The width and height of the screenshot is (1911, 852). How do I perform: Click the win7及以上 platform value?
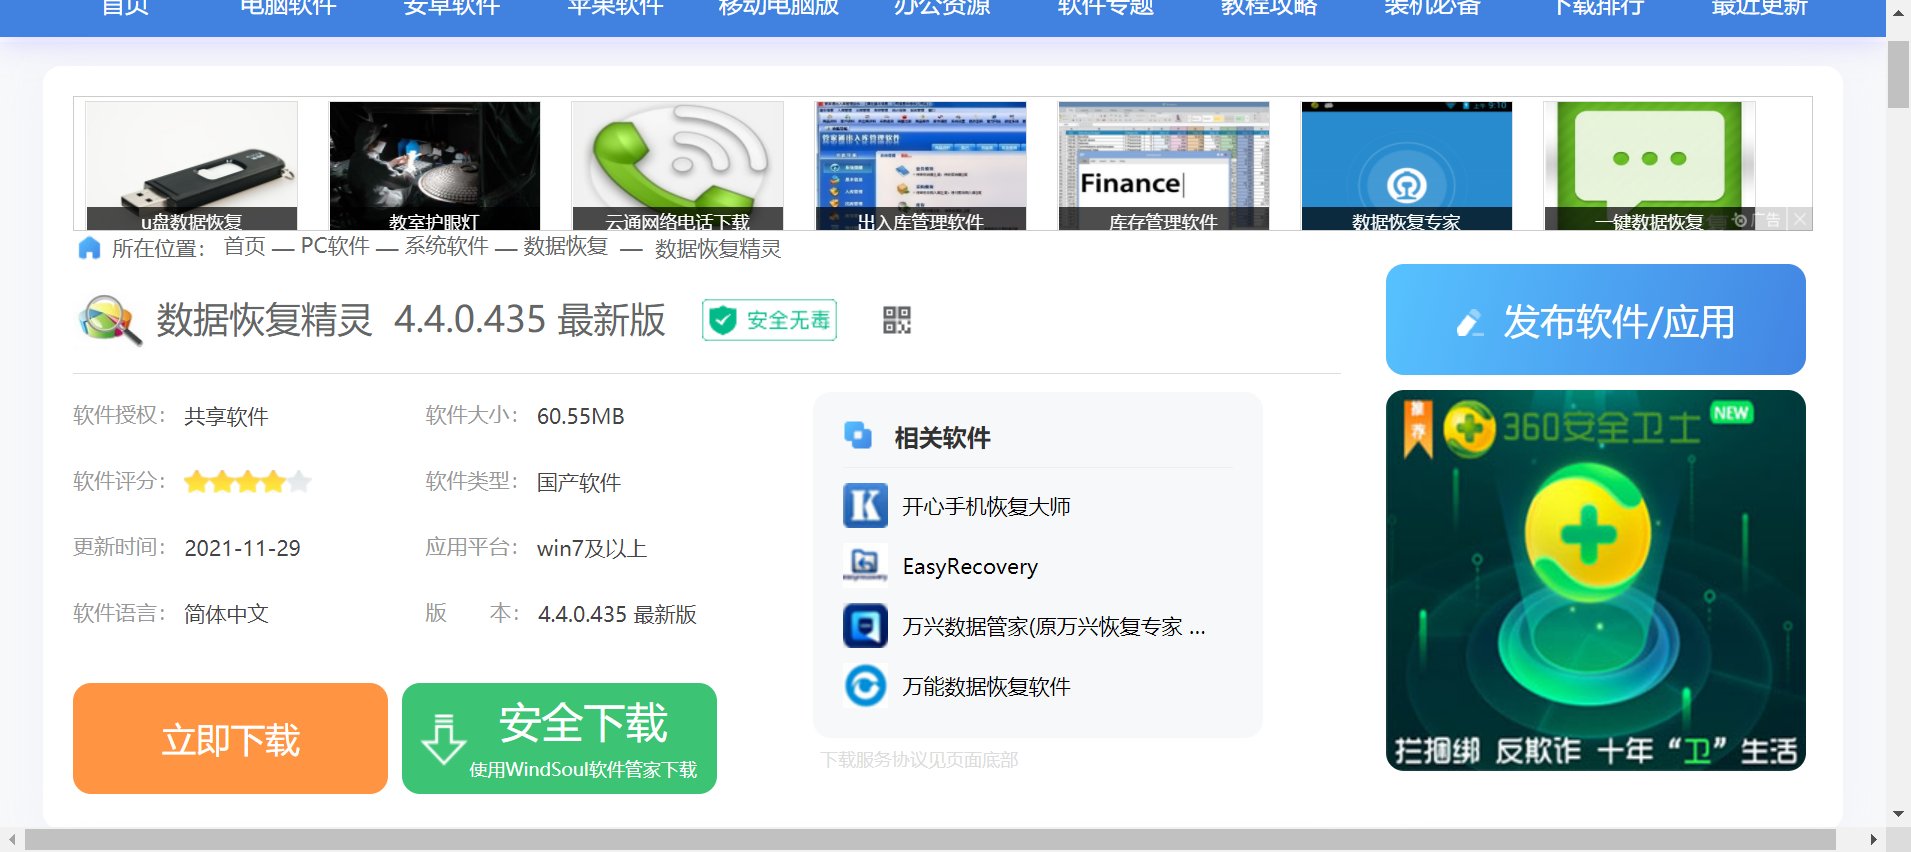[x=592, y=549]
